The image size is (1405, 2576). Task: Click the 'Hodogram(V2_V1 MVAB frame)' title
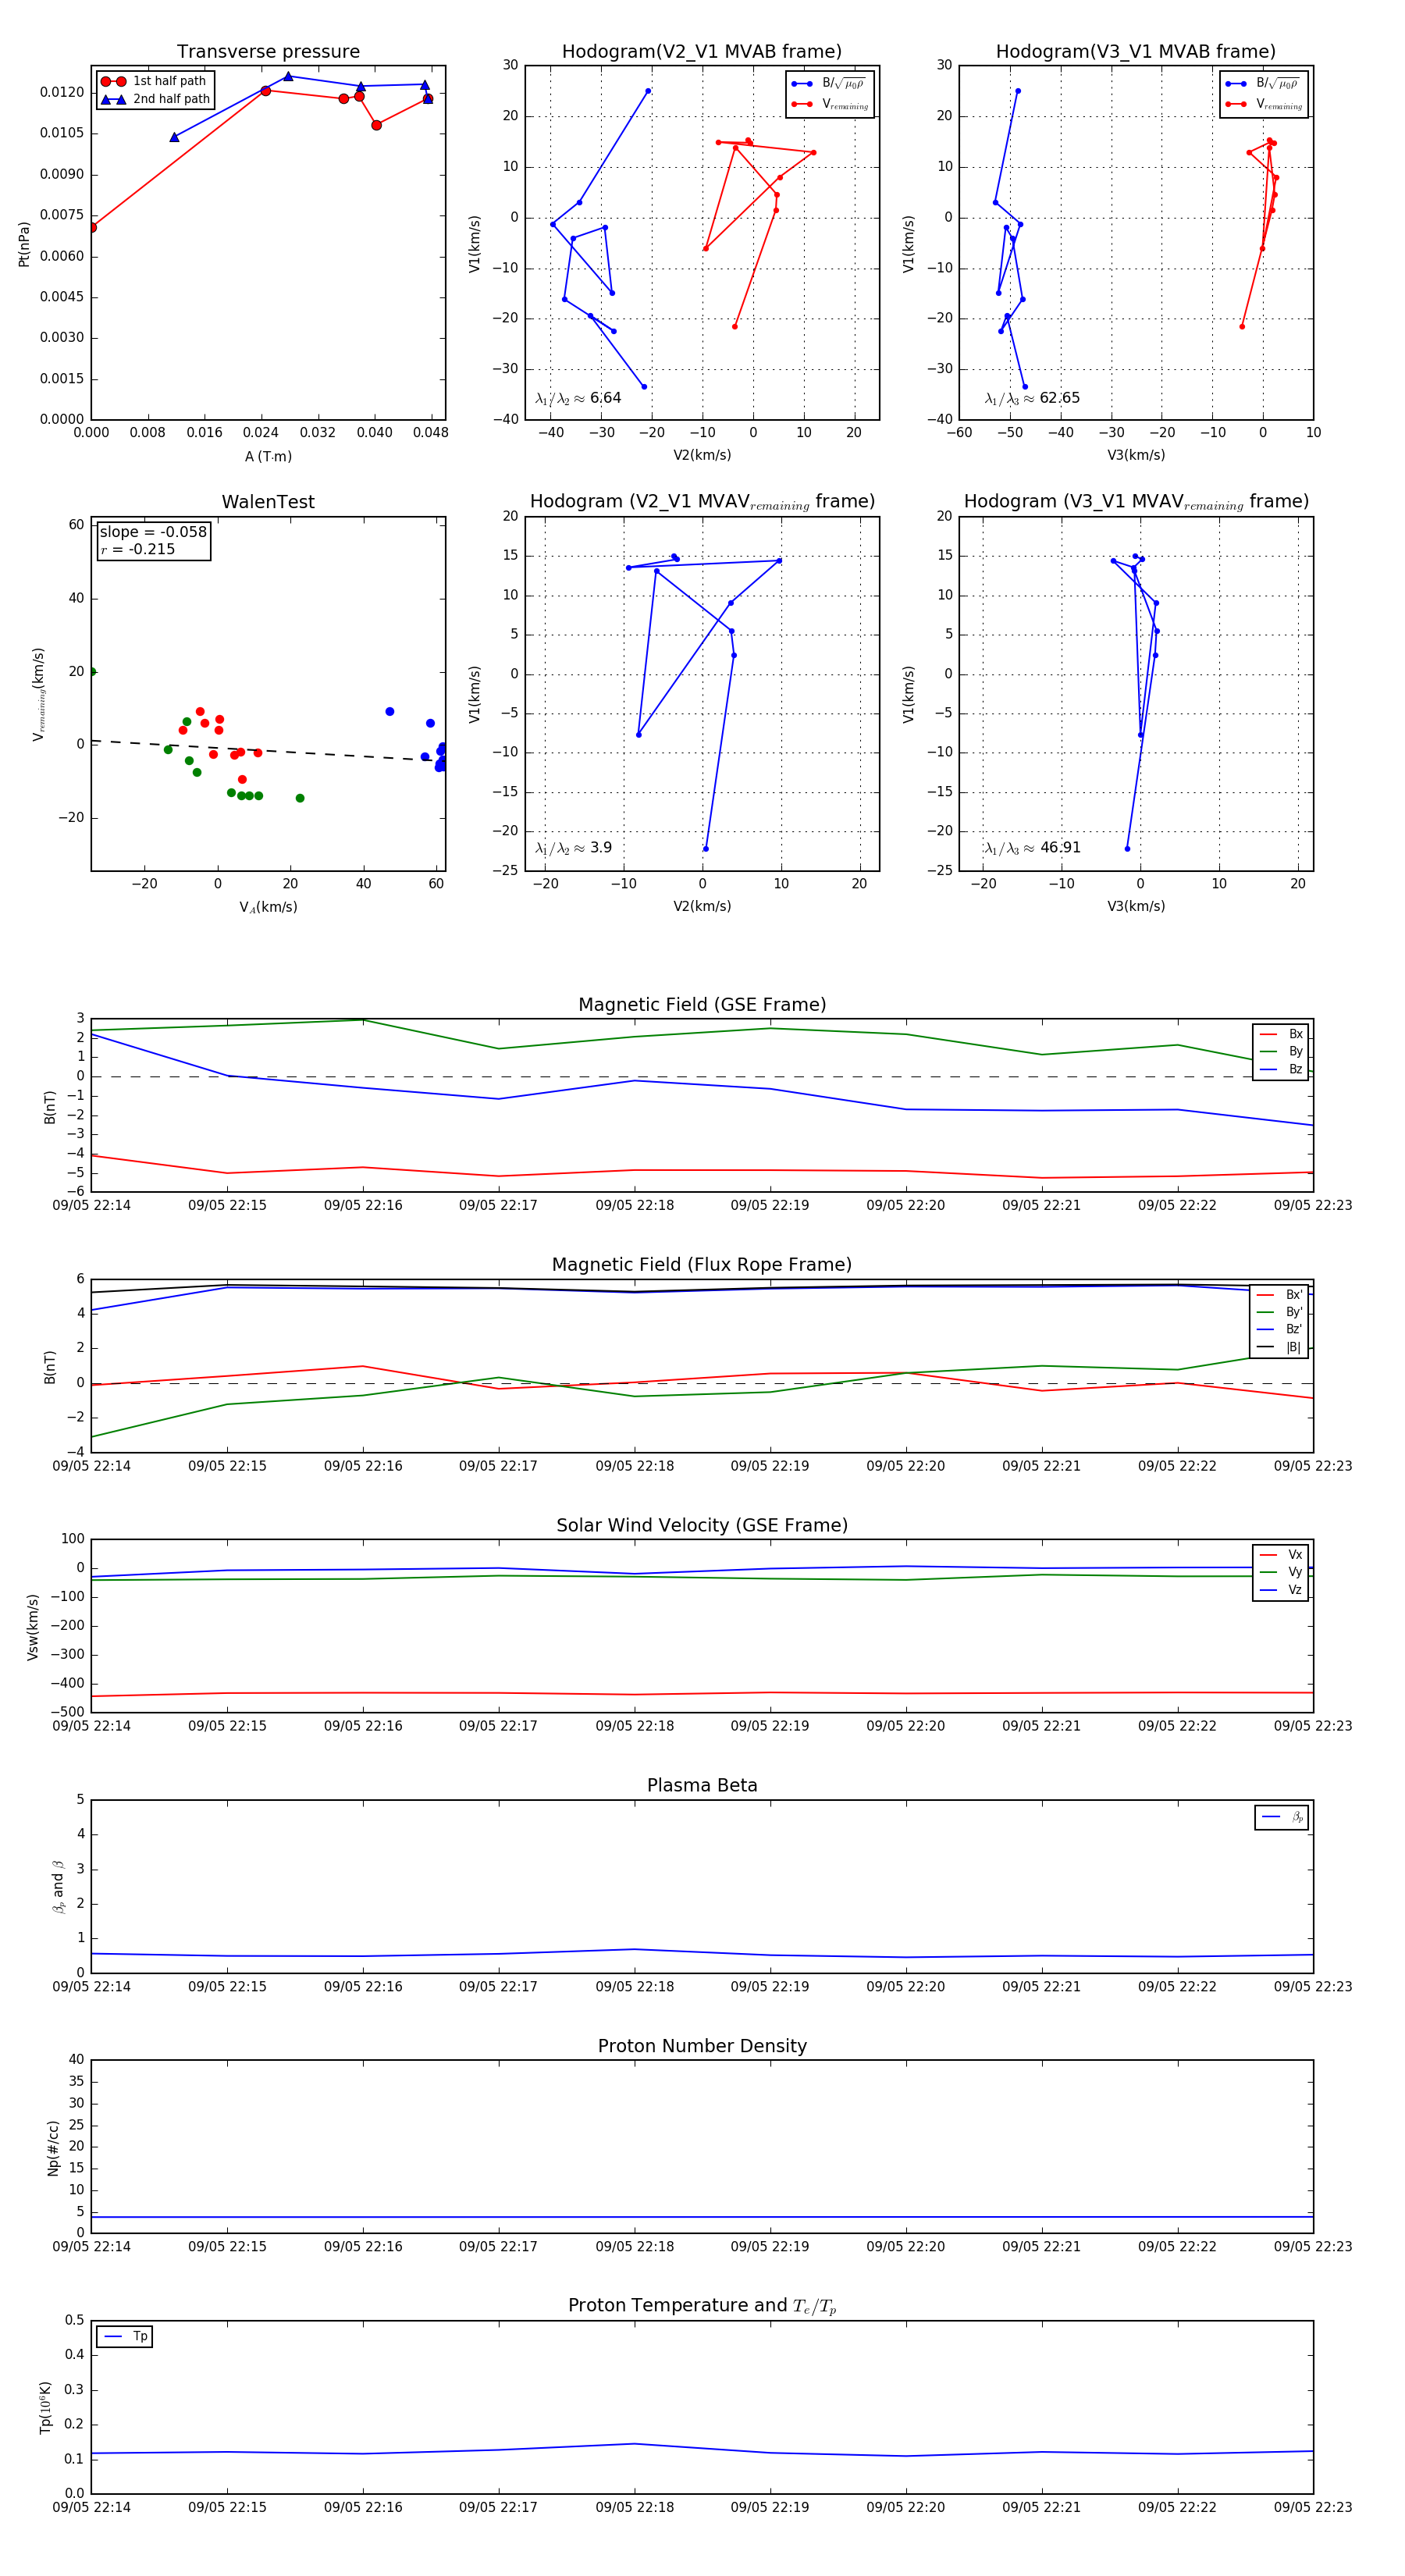702,52
